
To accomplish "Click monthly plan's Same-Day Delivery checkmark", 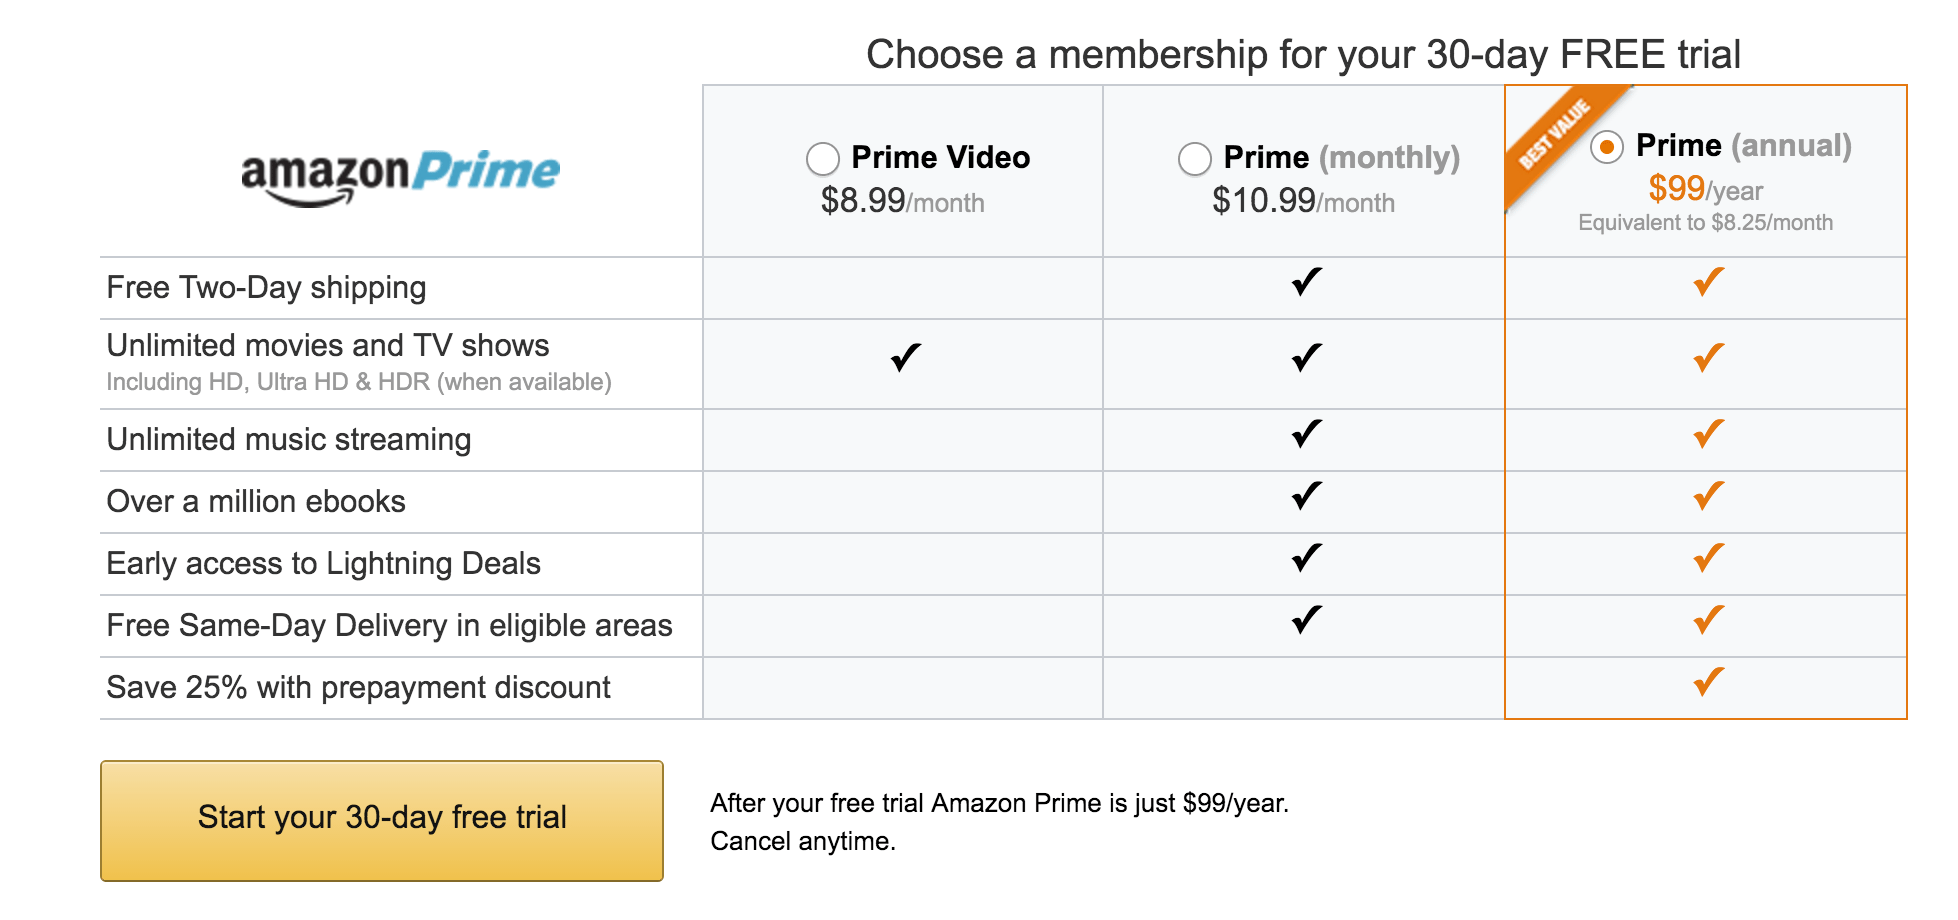I will pyautogui.click(x=1306, y=620).
